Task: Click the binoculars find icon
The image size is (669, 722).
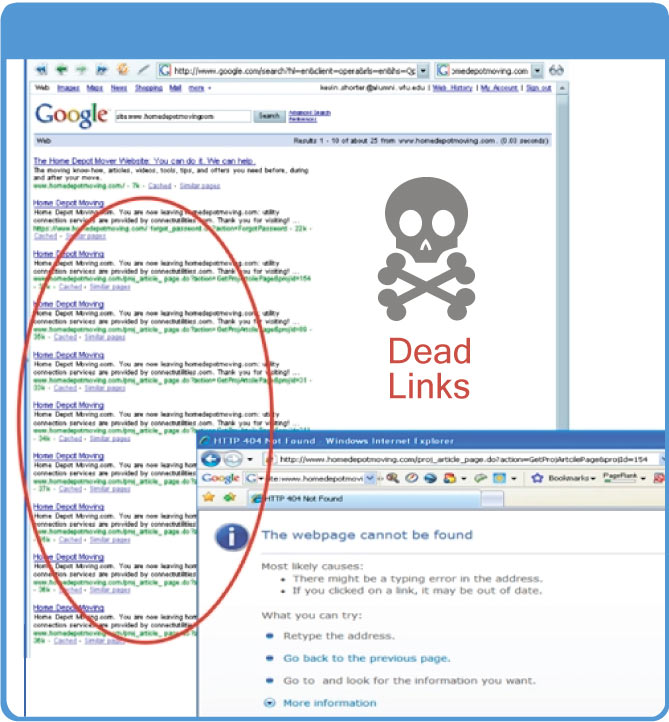Action: tap(556, 71)
